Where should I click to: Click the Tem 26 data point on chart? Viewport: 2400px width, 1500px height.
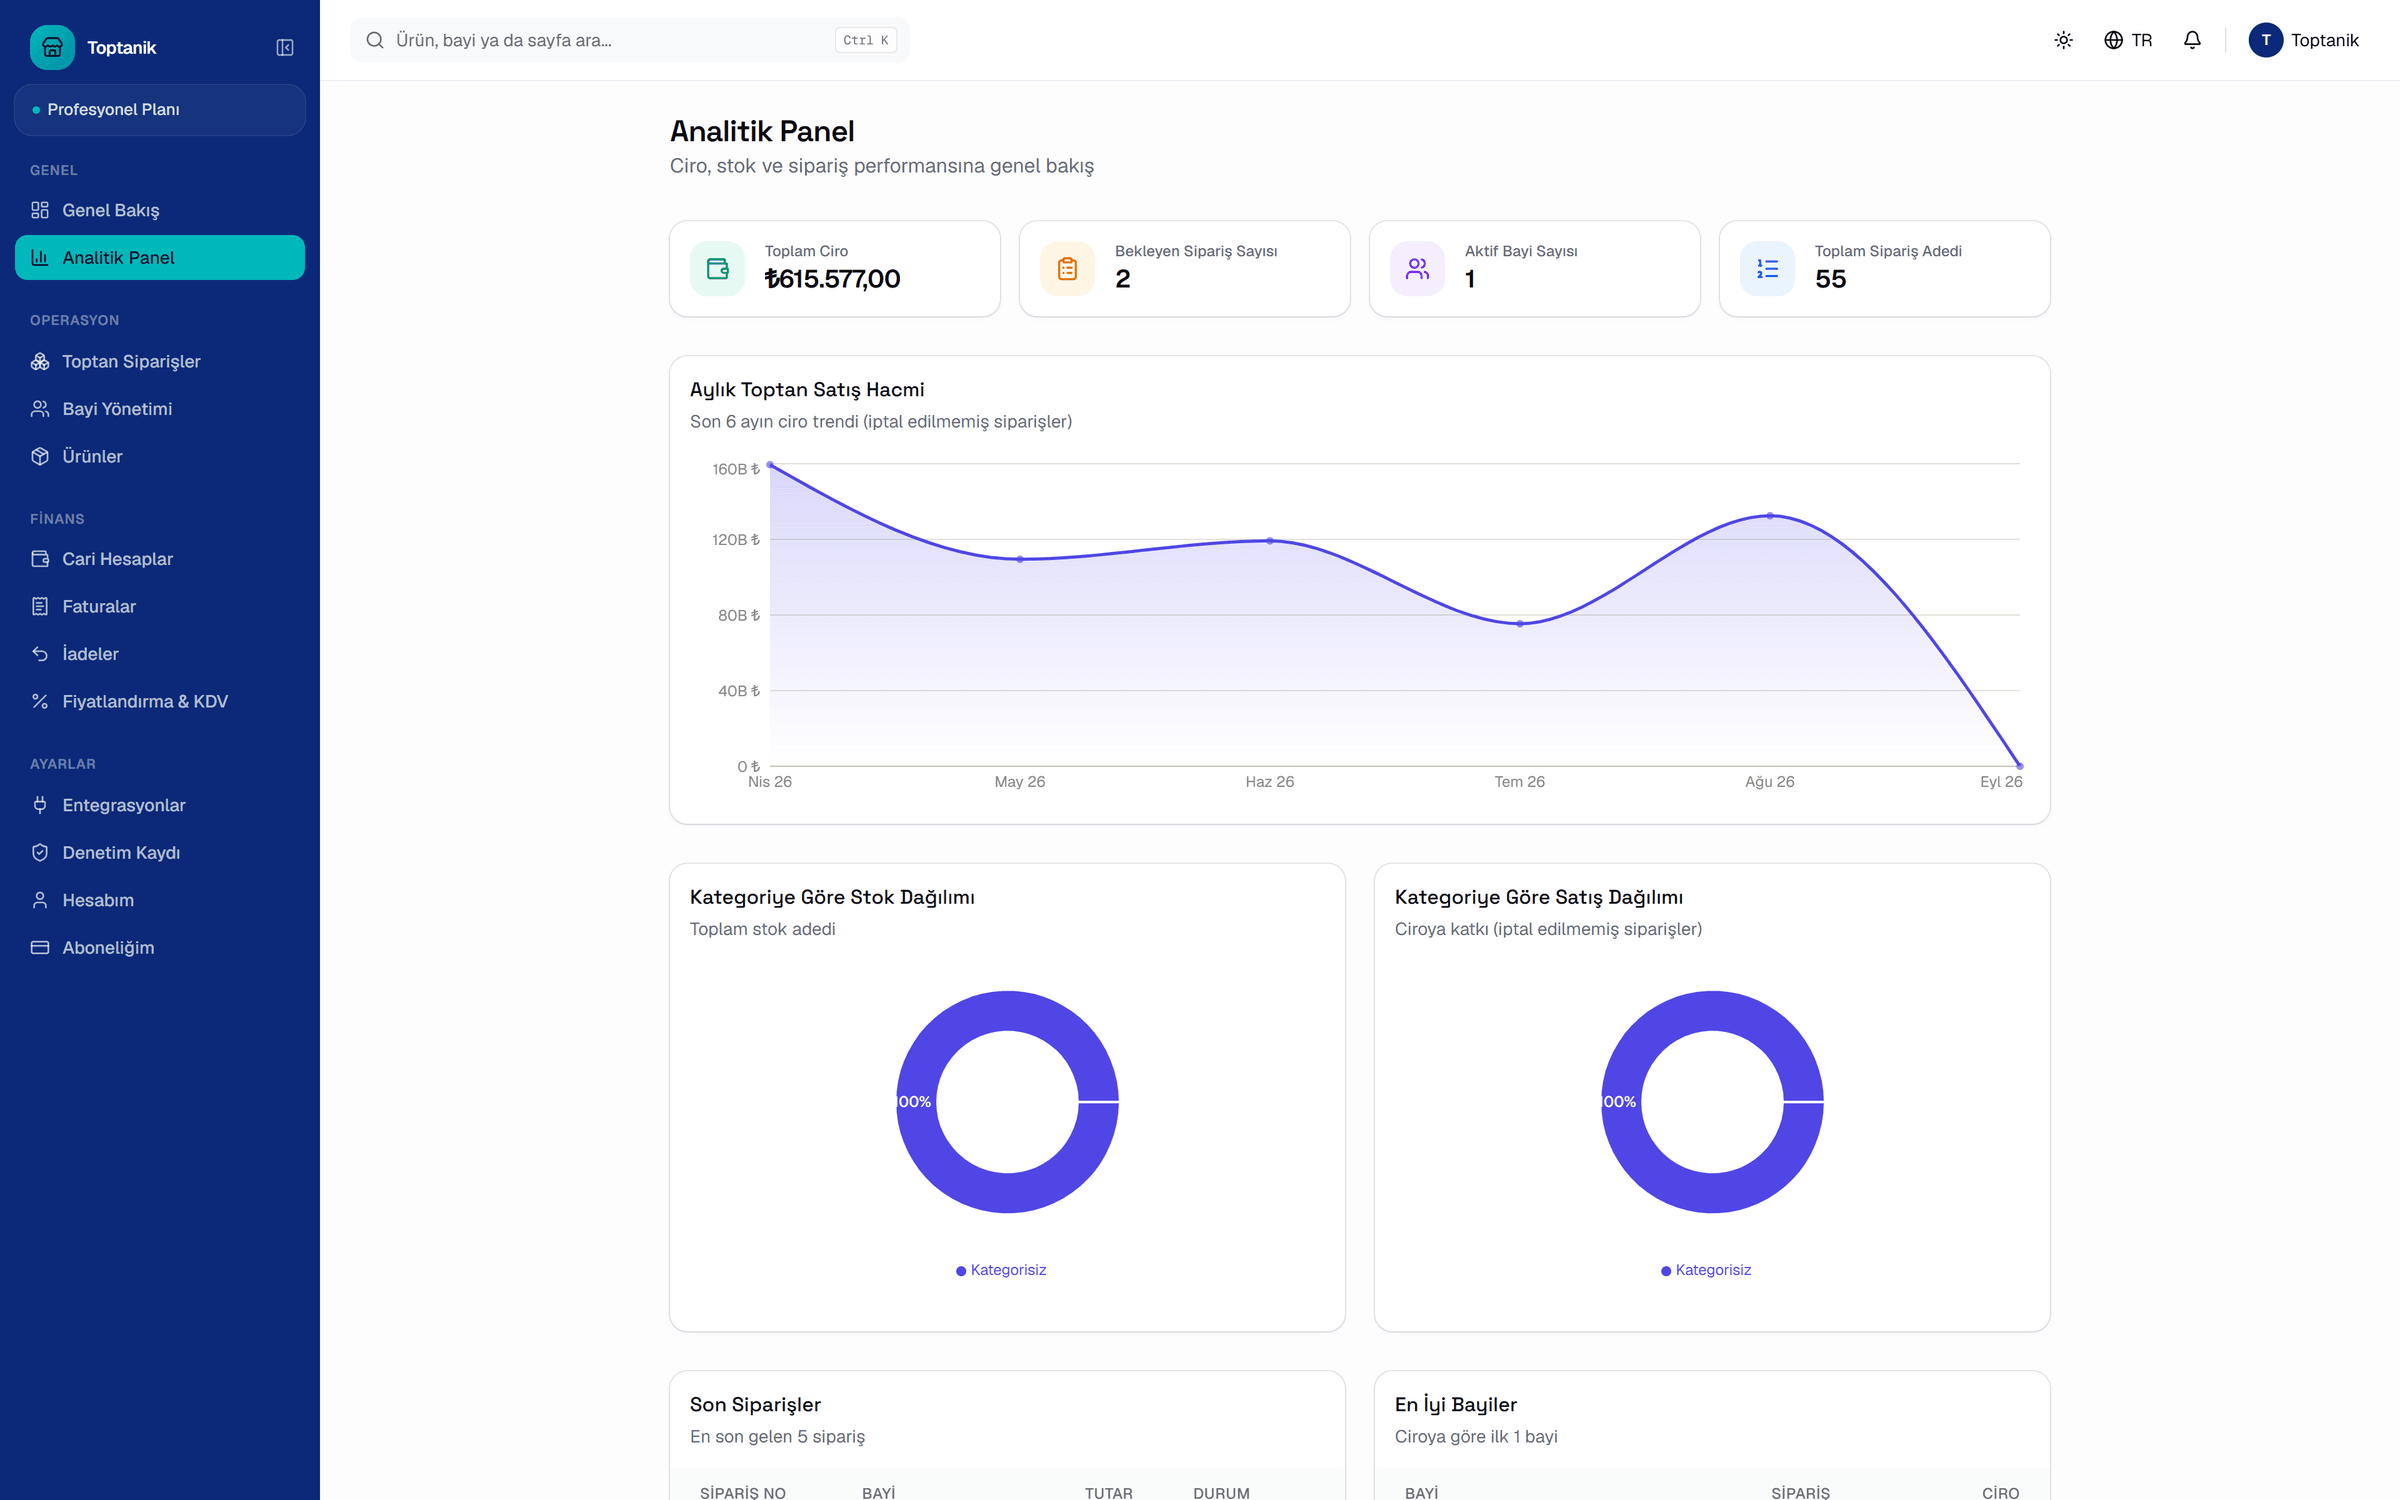point(1520,624)
